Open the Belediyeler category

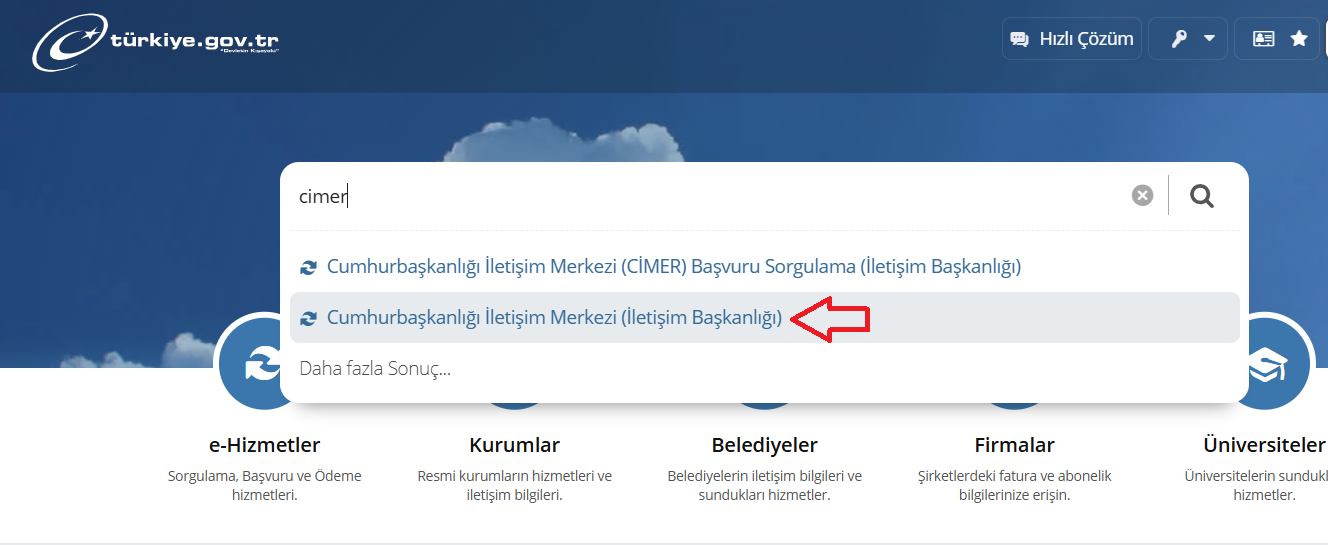[x=764, y=445]
